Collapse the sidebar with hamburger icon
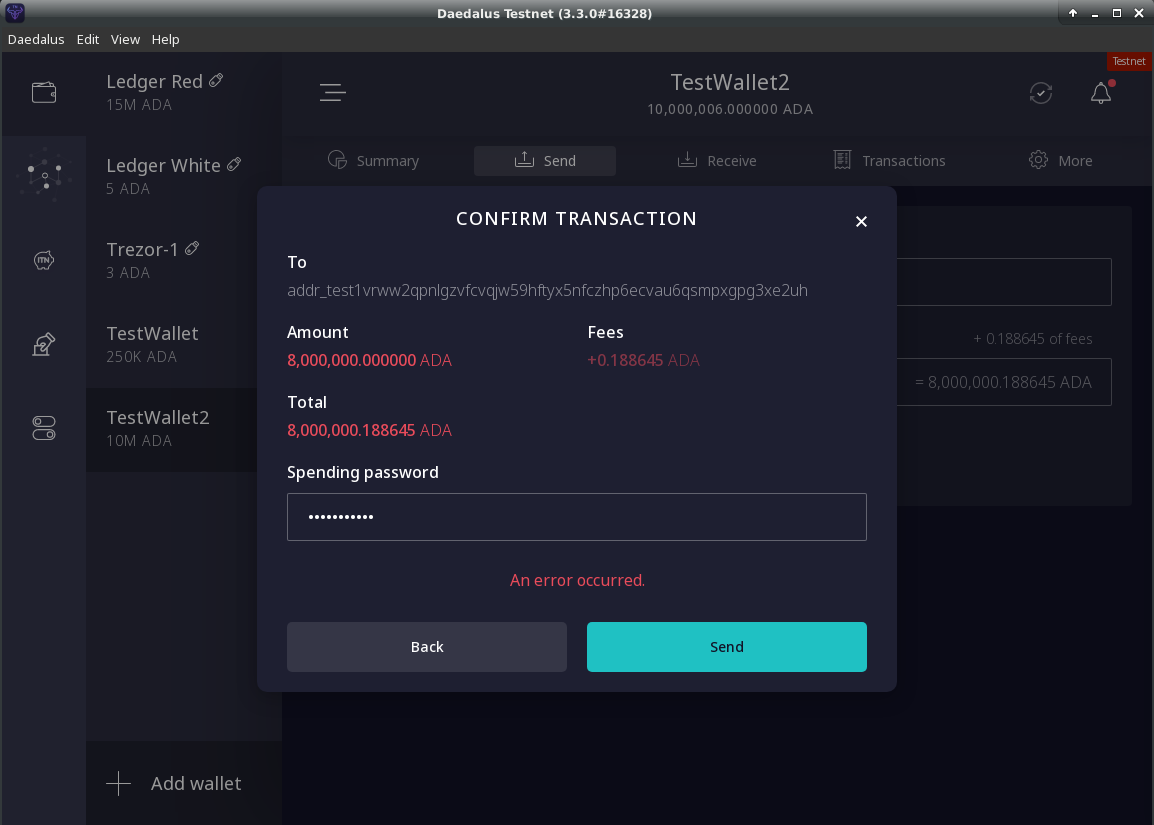1154x825 pixels. [333, 92]
